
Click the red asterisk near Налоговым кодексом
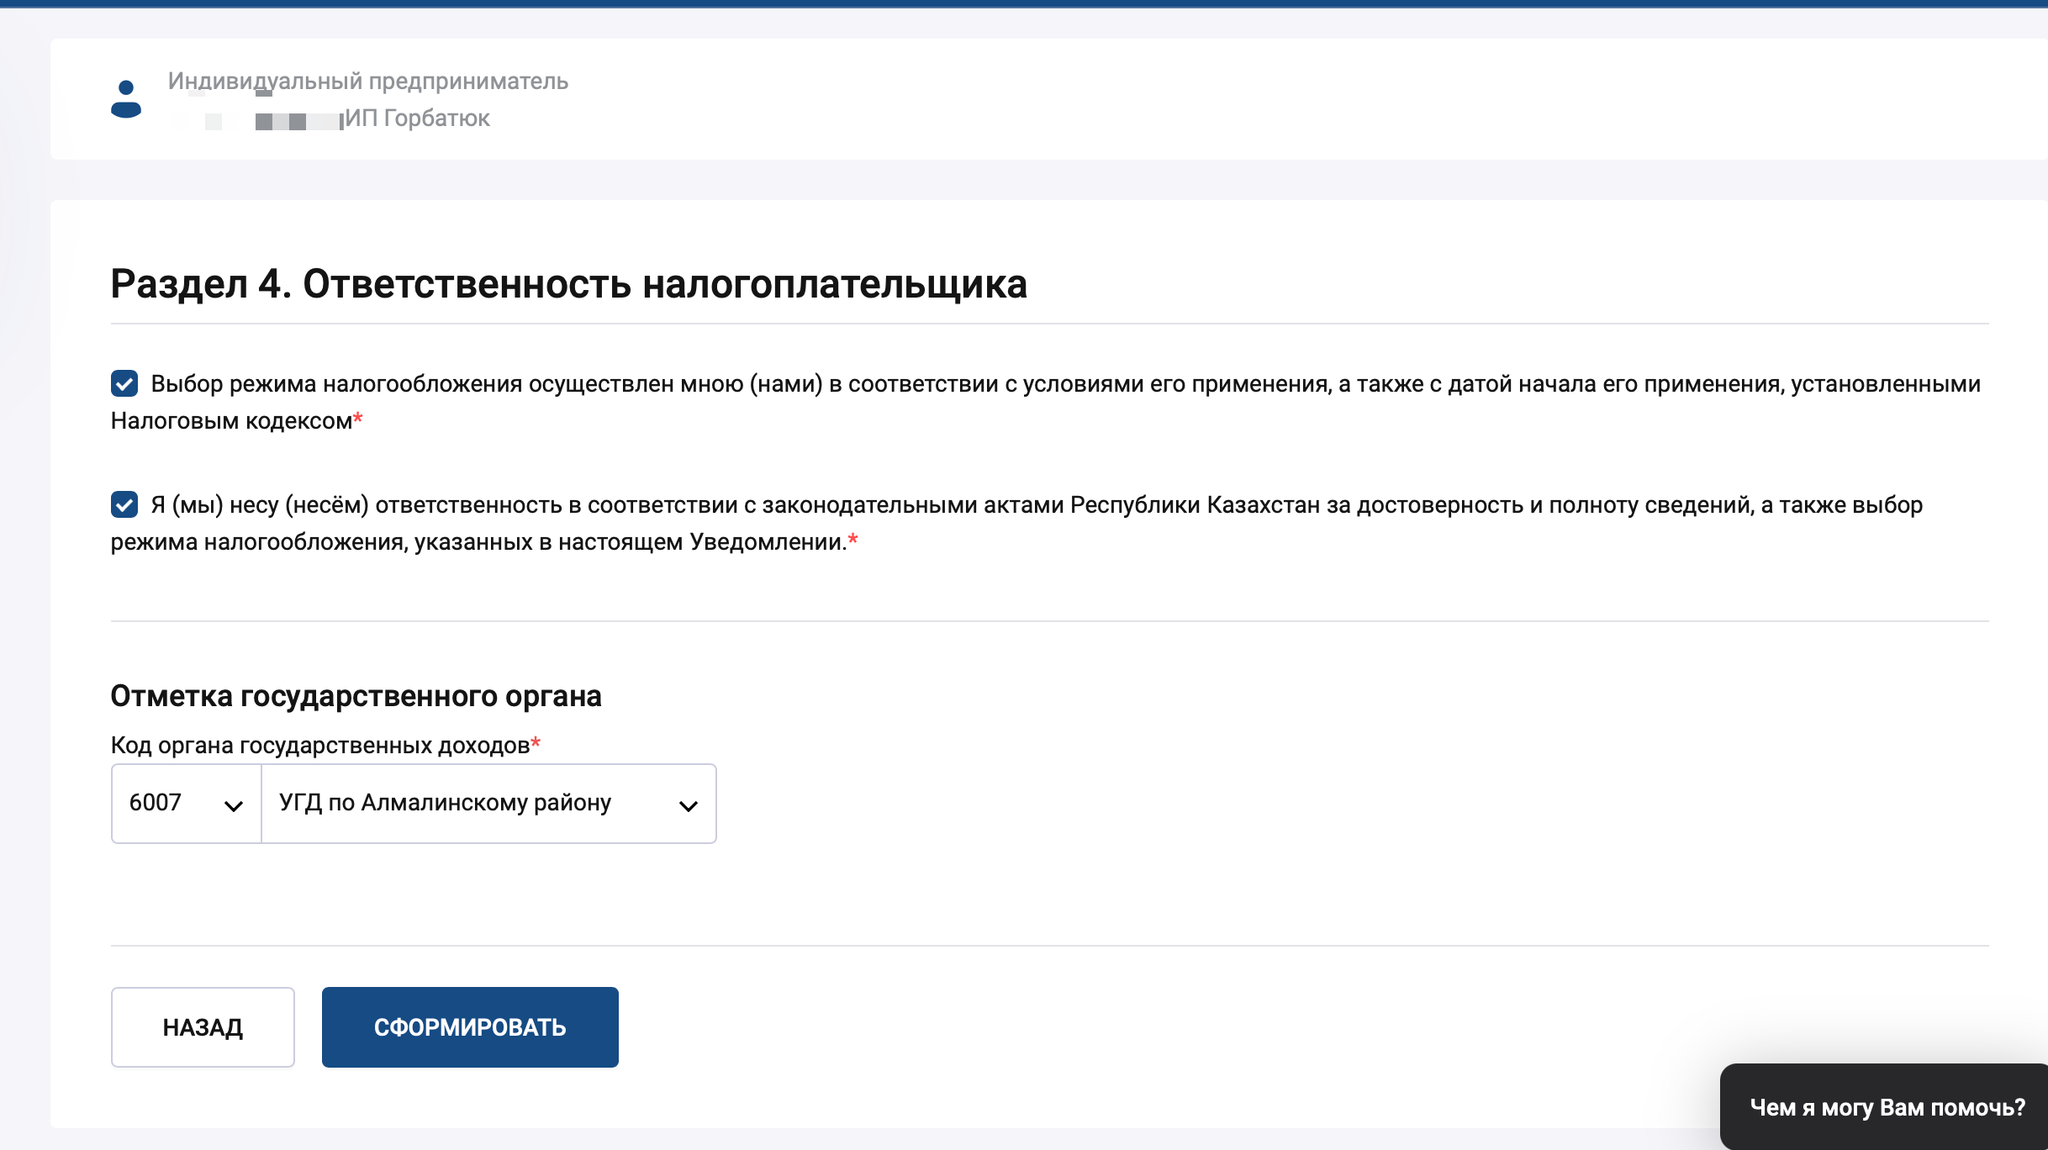tap(359, 419)
